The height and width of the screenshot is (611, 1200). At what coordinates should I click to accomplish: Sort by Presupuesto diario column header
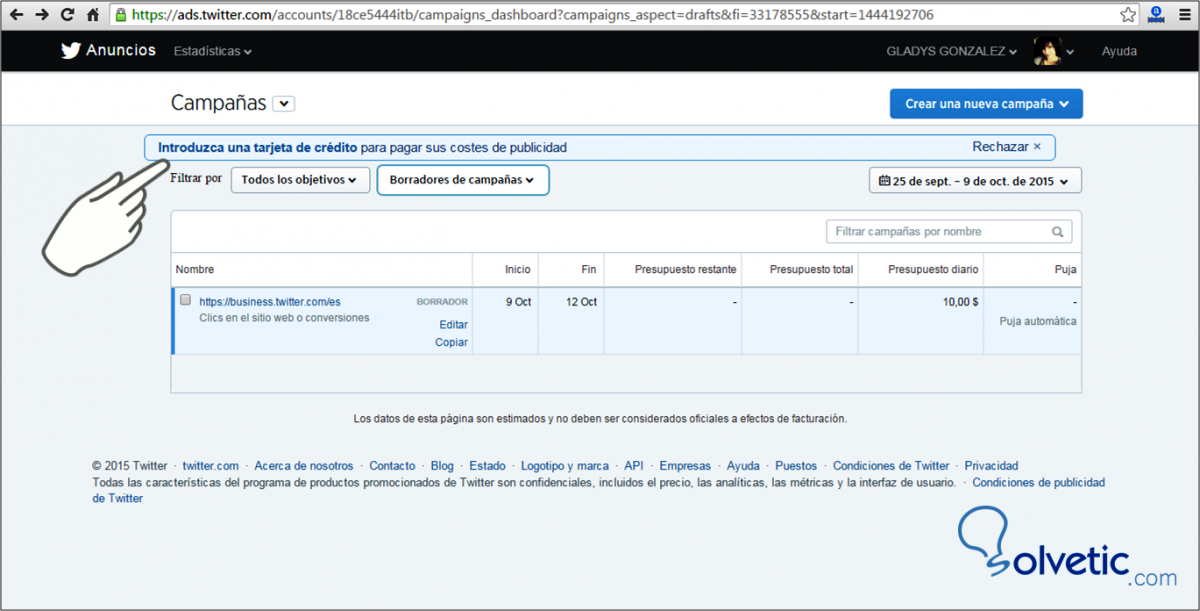pos(934,270)
